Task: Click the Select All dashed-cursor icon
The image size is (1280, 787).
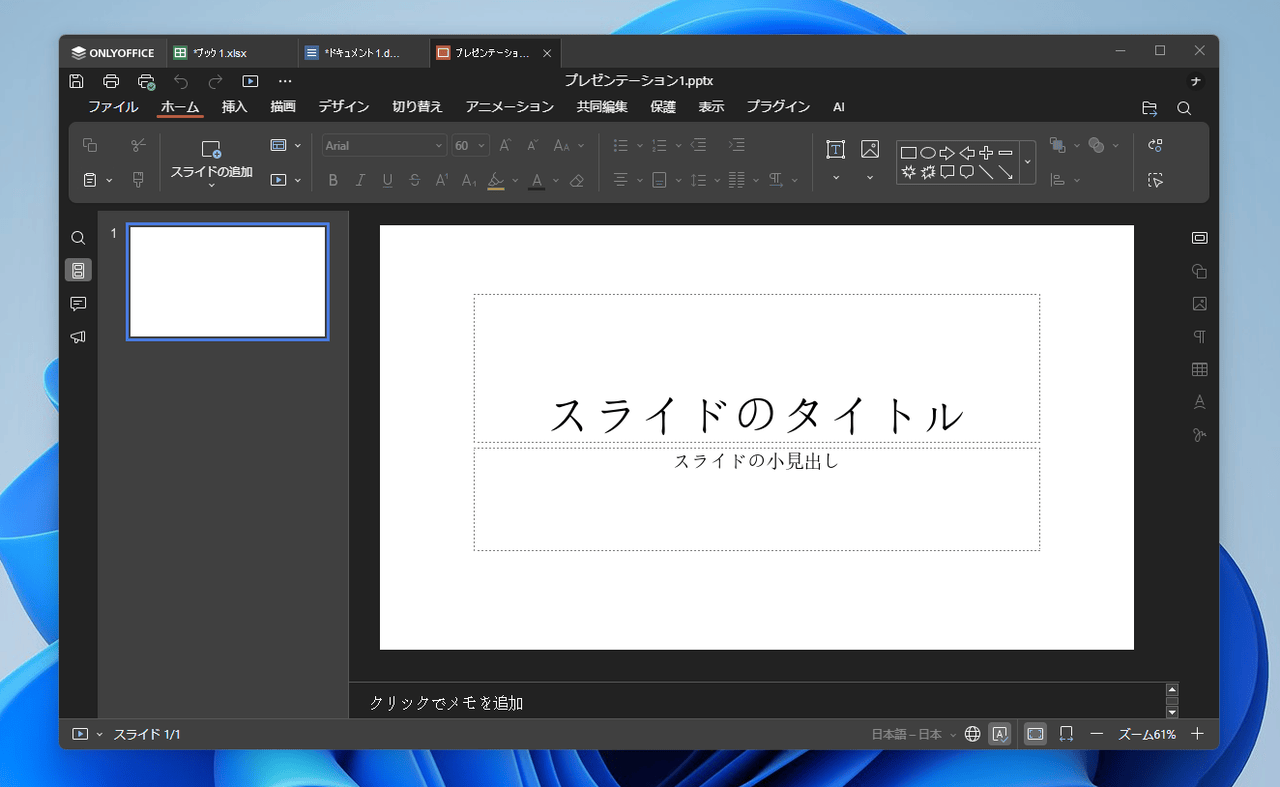Action: coord(1156,180)
